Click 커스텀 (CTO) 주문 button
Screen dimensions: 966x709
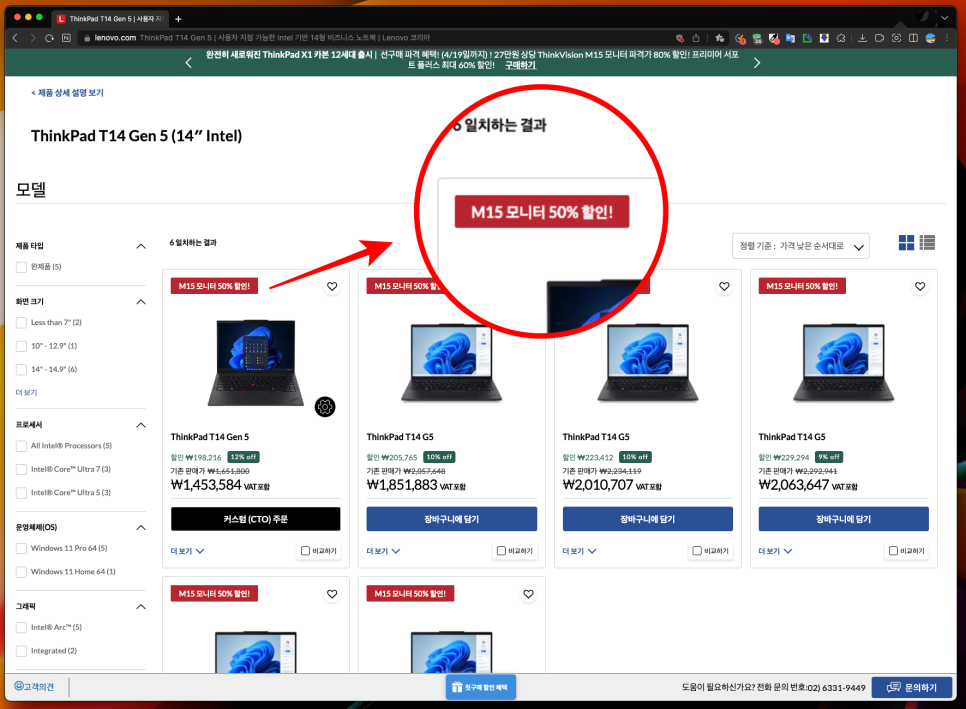pos(256,519)
